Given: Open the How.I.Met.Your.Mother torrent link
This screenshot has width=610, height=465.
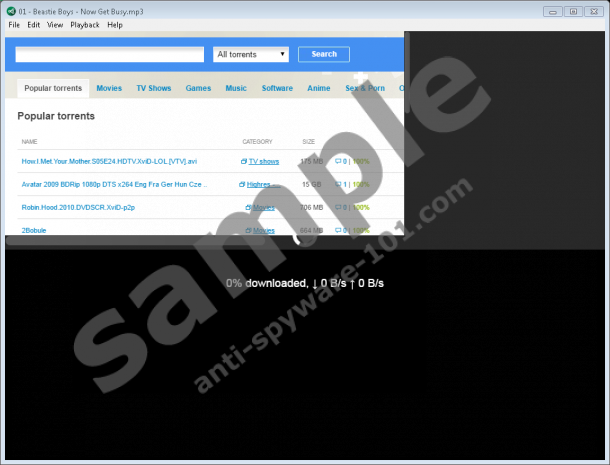Looking at the screenshot, I should coord(109,161).
